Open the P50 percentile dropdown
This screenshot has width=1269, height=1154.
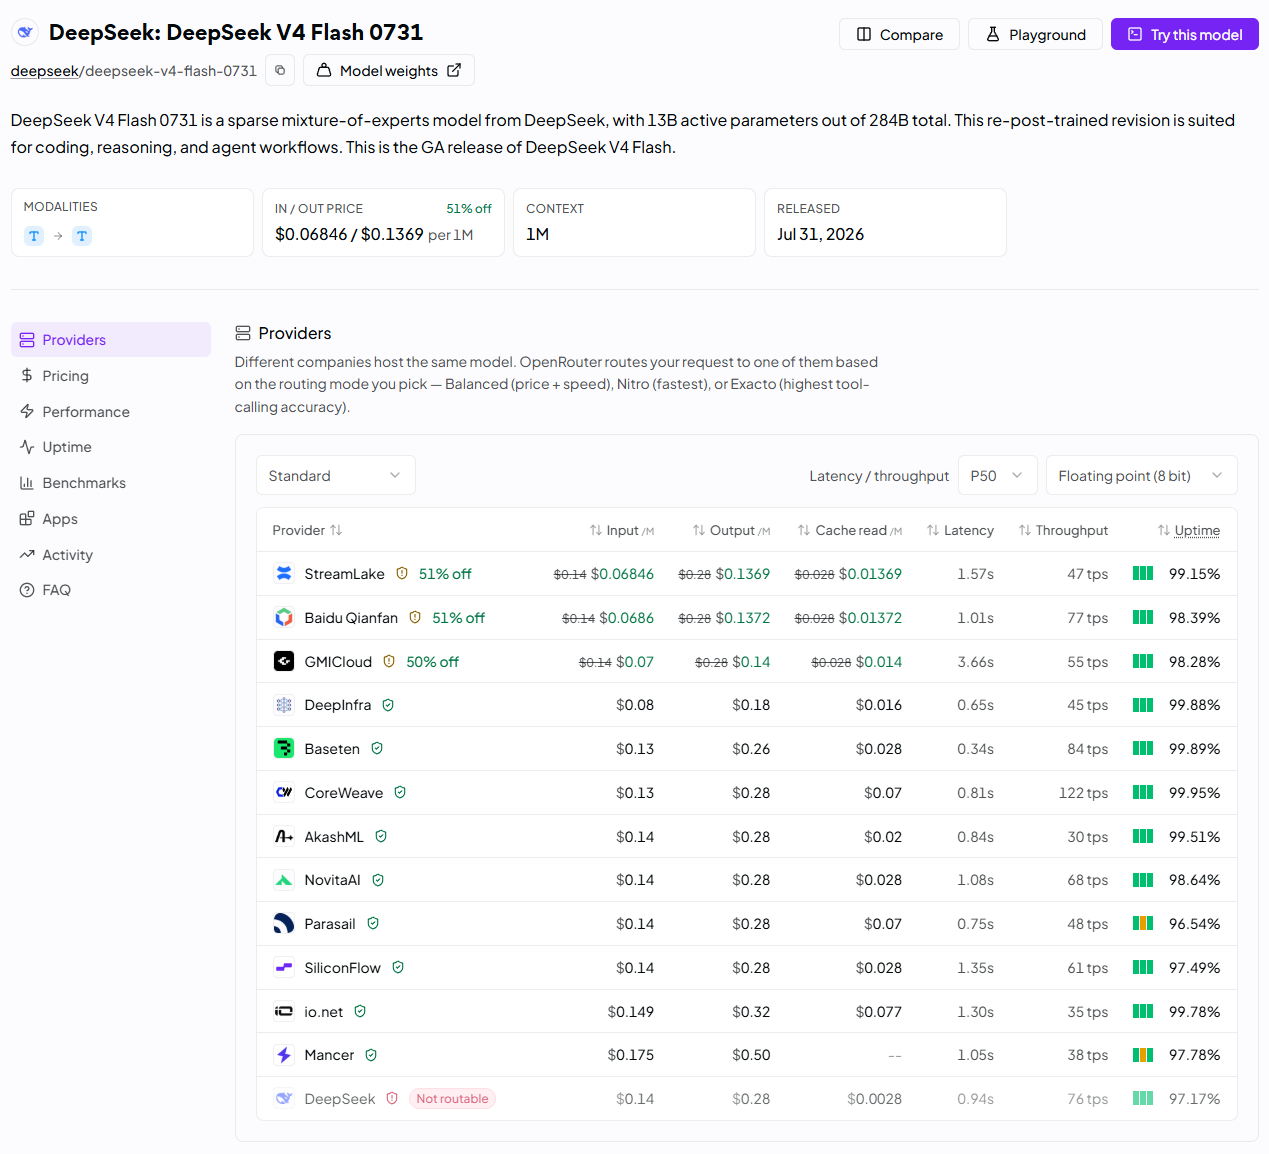pyautogui.click(x=997, y=476)
